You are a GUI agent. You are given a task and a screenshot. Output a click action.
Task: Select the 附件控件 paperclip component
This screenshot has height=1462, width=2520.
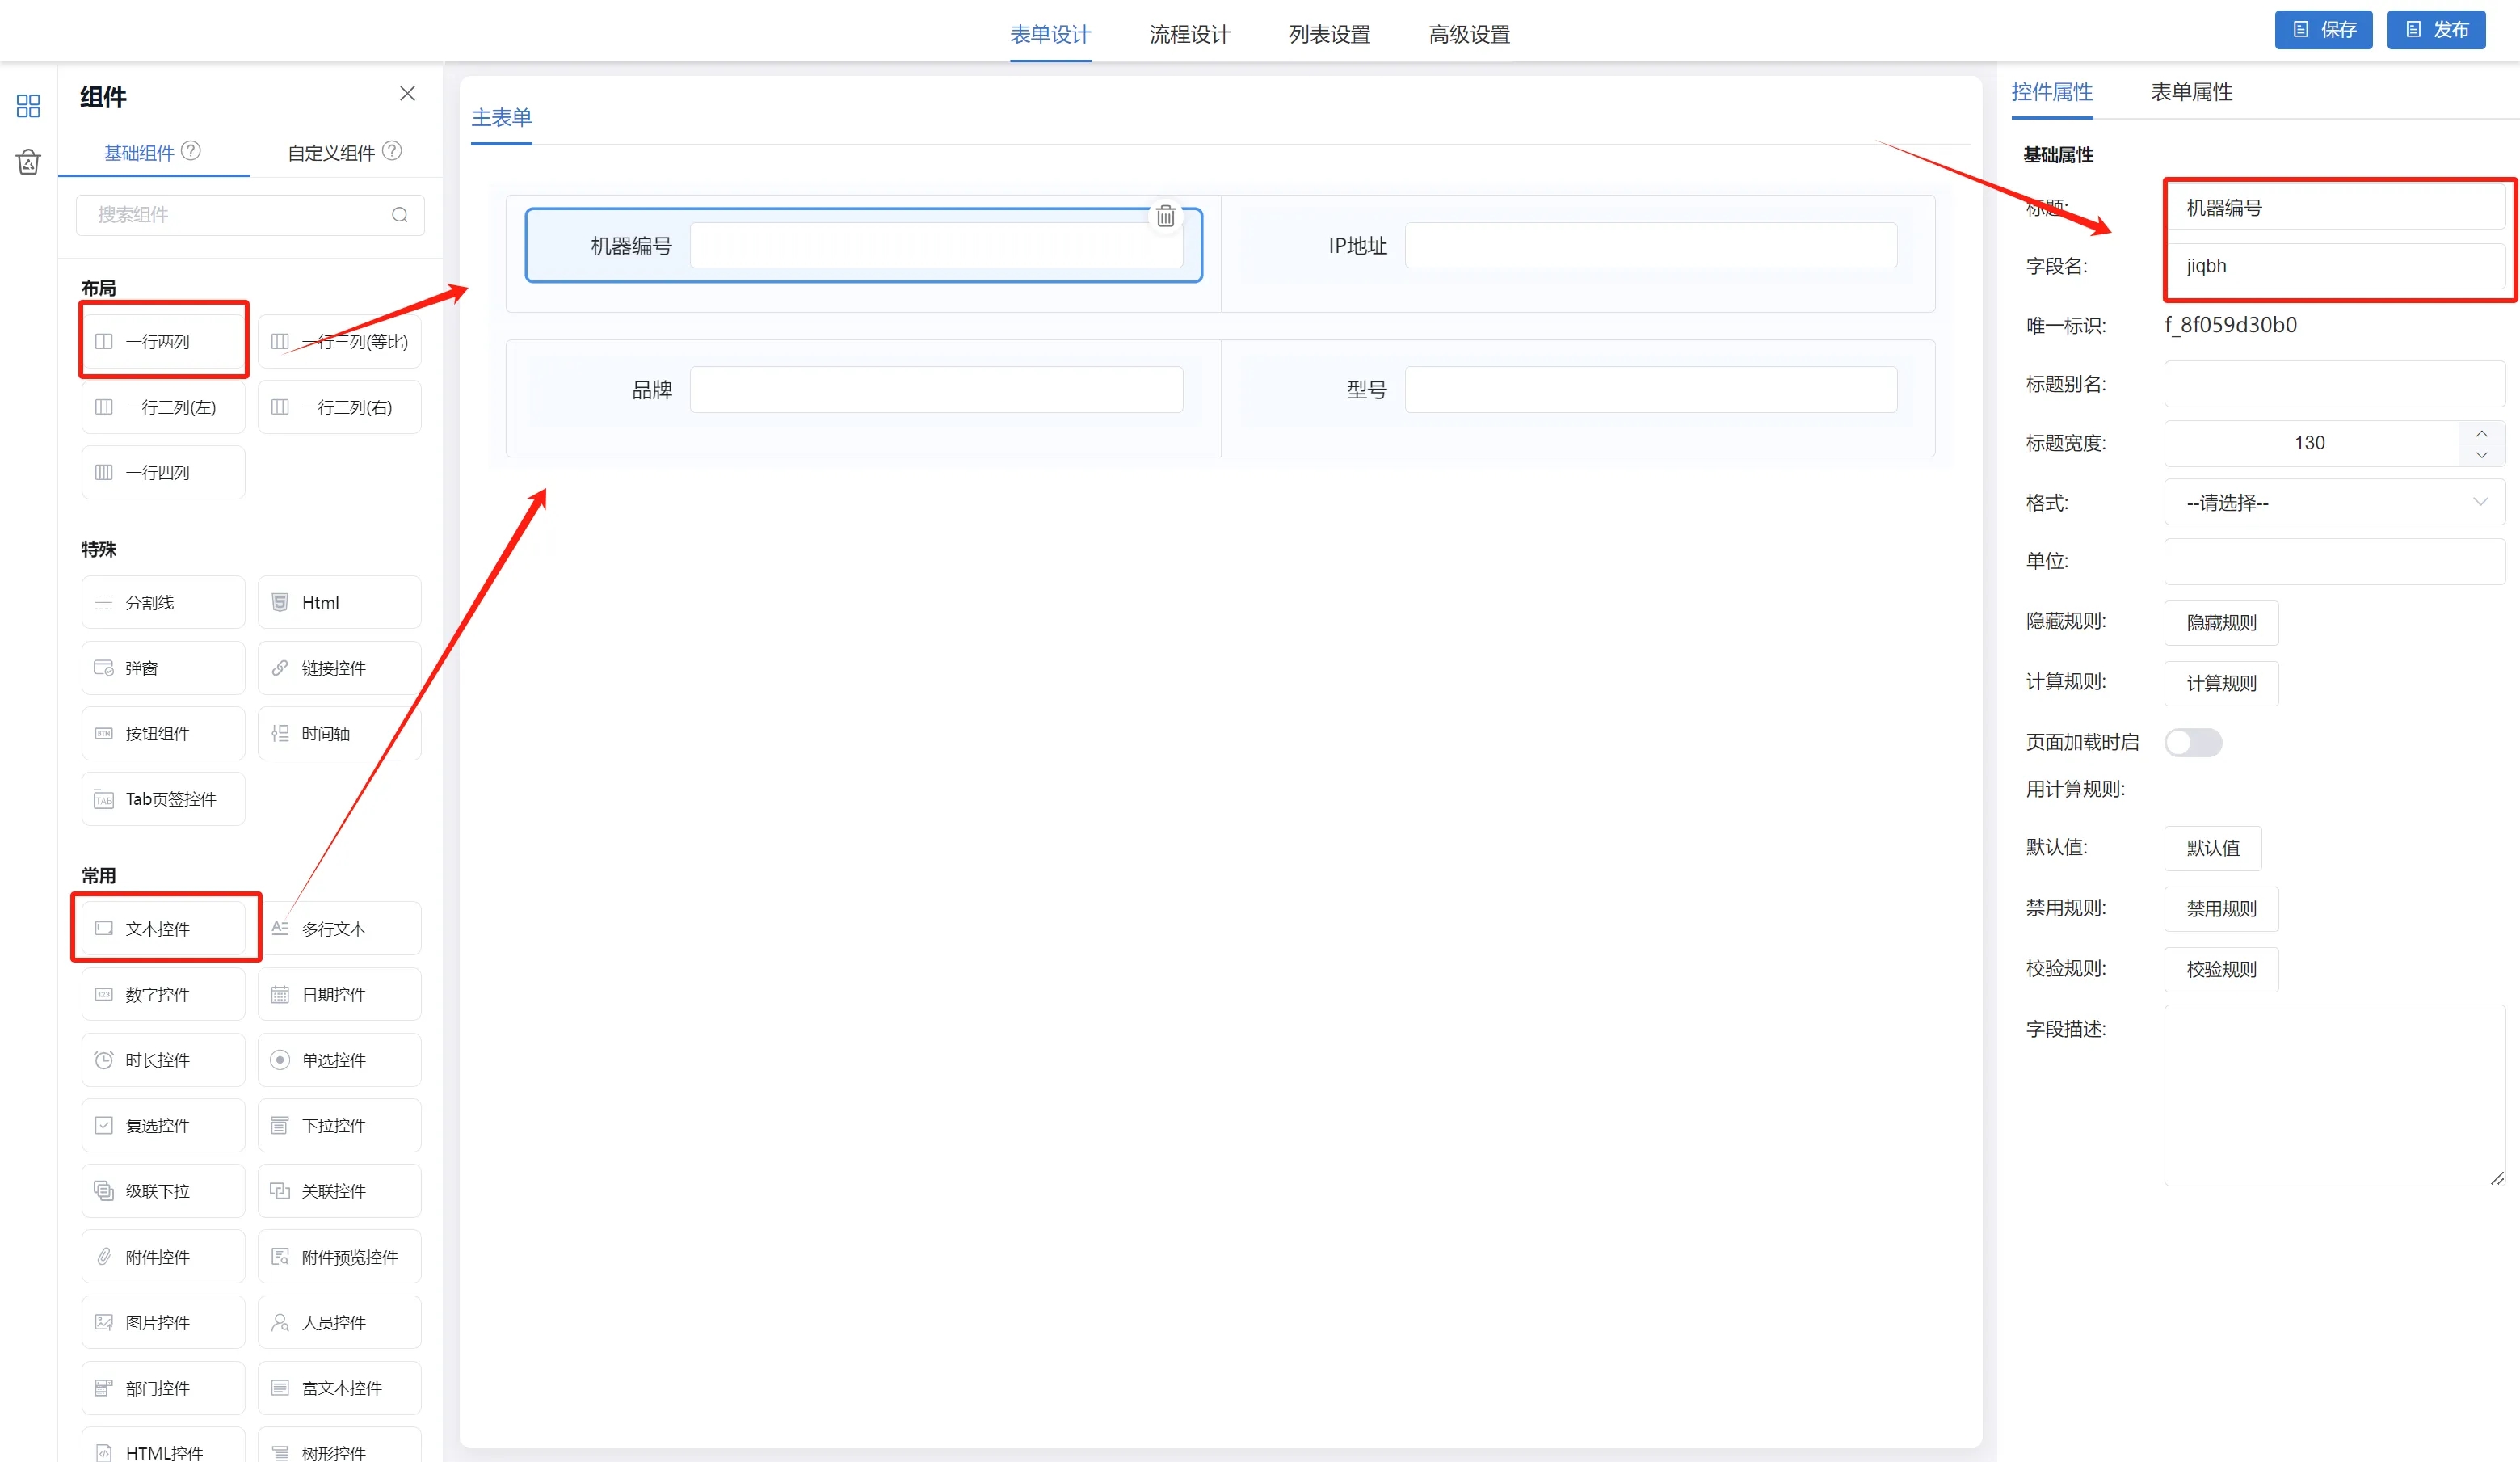click(163, 1256)
